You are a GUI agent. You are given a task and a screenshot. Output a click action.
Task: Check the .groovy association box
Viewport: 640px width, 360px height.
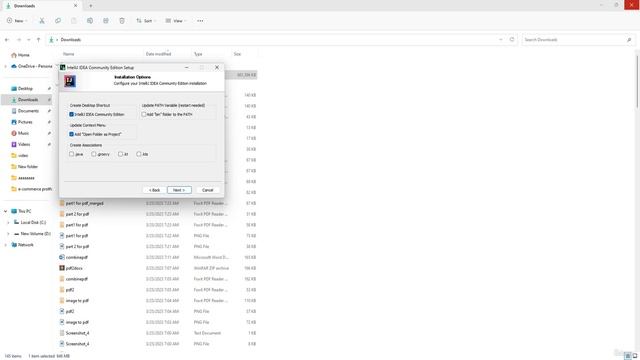(94, 154)
